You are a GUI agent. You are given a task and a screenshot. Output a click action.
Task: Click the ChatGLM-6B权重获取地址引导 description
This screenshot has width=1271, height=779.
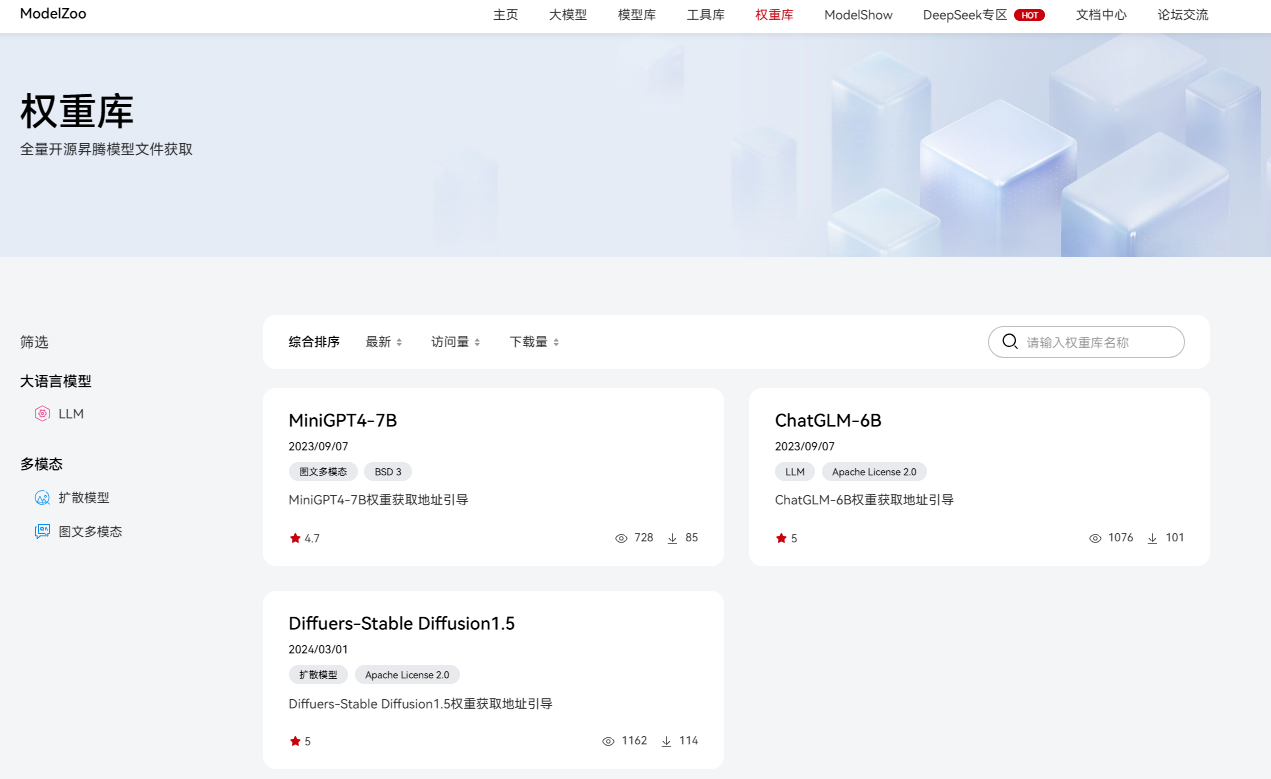(x=864, y=500)
